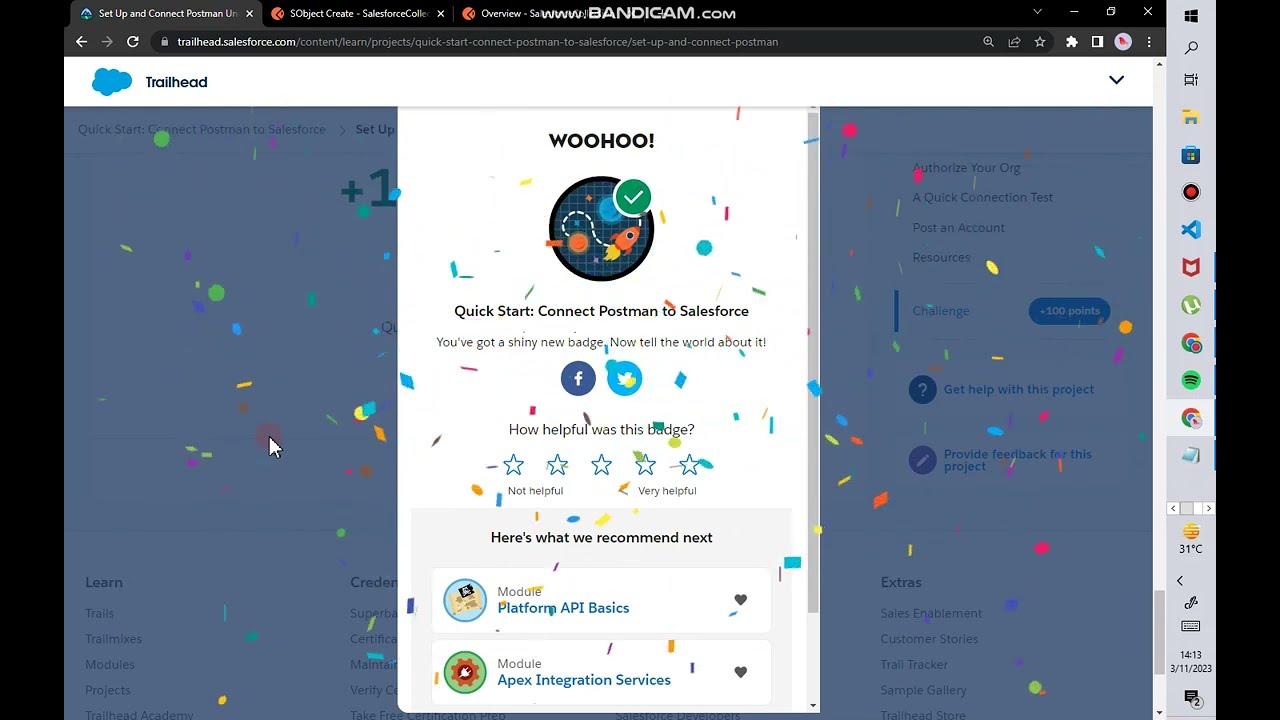Viewport: 1280px width, 720px height.
Task: Open the Windows Start button
Action: point(1191,16)
